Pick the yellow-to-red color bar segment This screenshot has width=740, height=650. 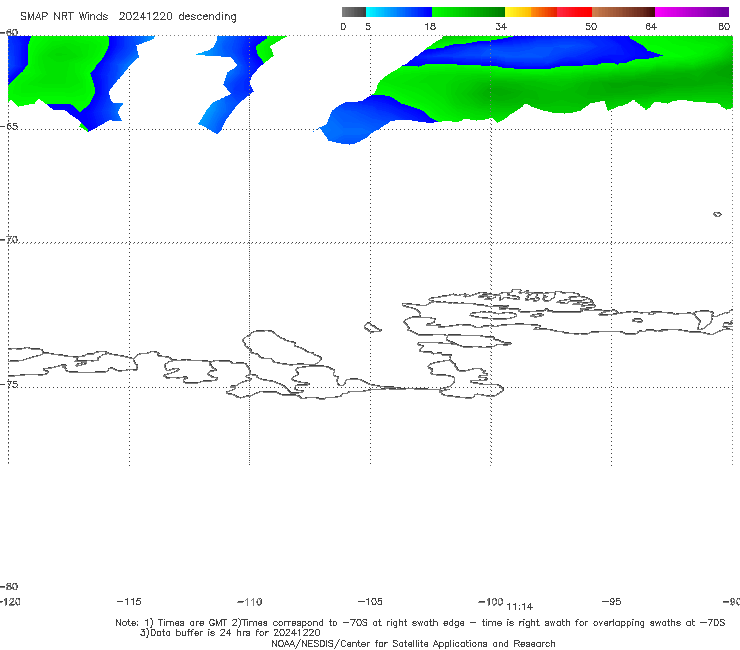pyautogui.click(x=548, y=12)
